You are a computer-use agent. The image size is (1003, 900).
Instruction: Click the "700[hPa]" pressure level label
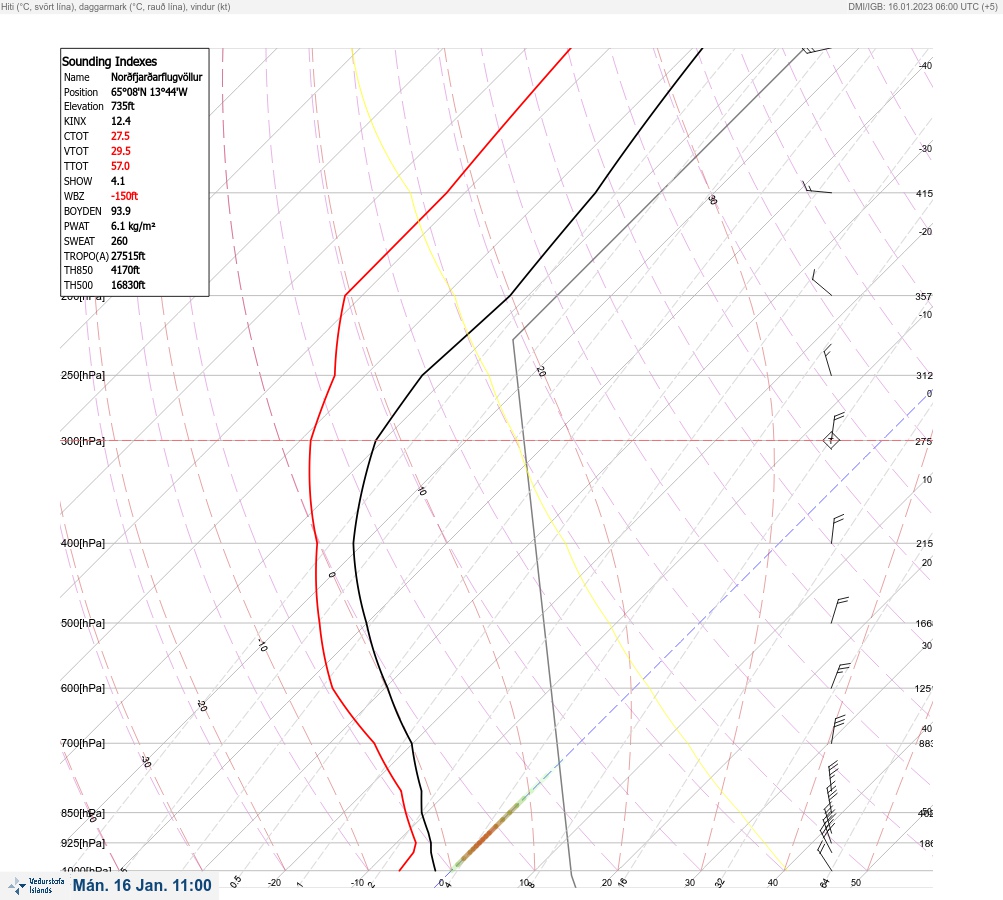[83, 743]
